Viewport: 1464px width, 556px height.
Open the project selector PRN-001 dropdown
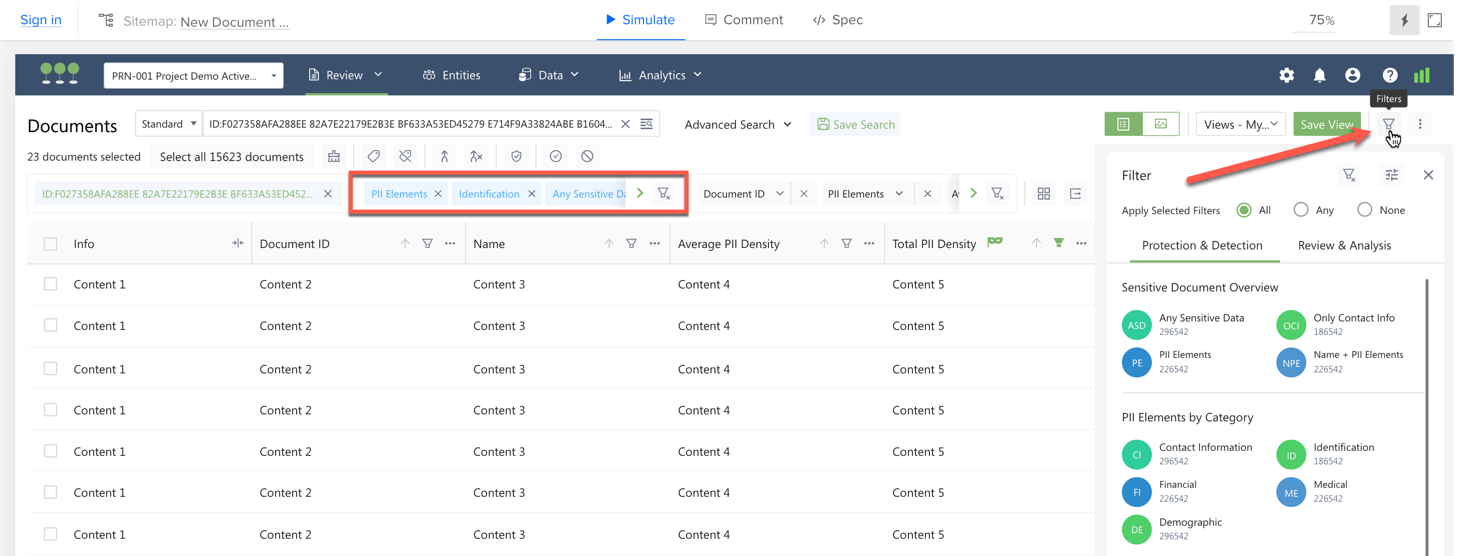pos(193,75)
